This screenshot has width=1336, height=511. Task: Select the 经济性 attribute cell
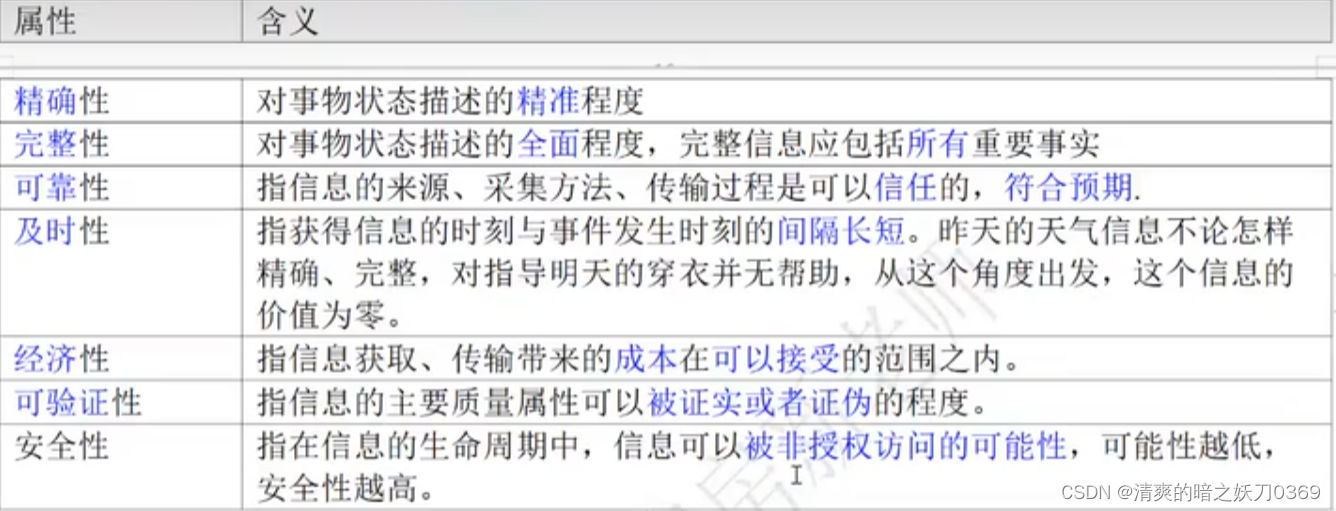tap(121, 358)
